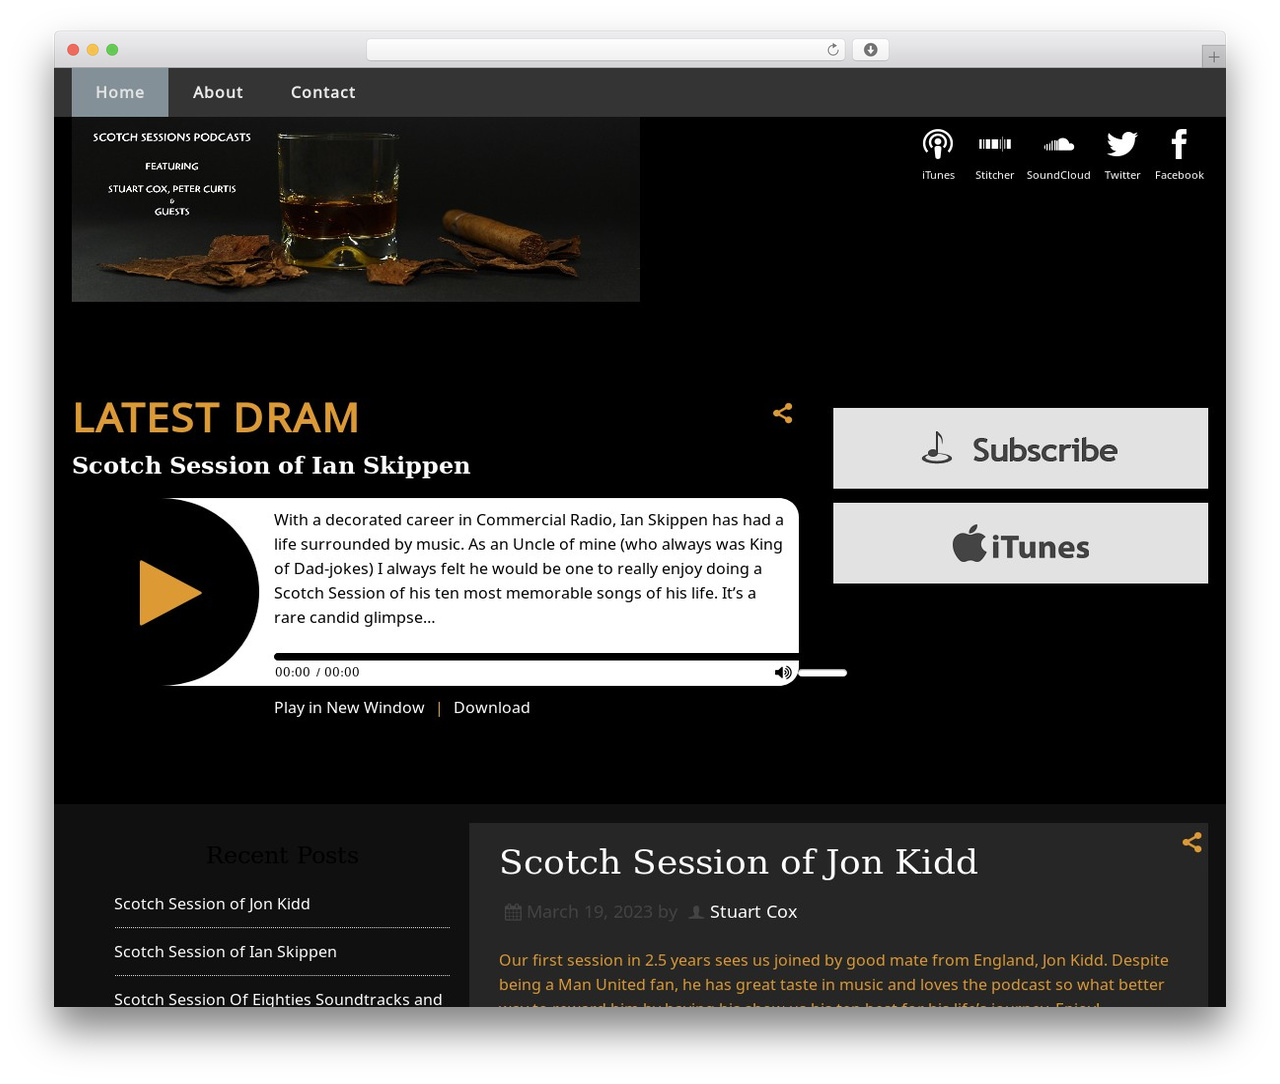This screenshot has width=1280, height=1084.
Task: Visit the Twitter bird icon
Action: point(1122,154)
